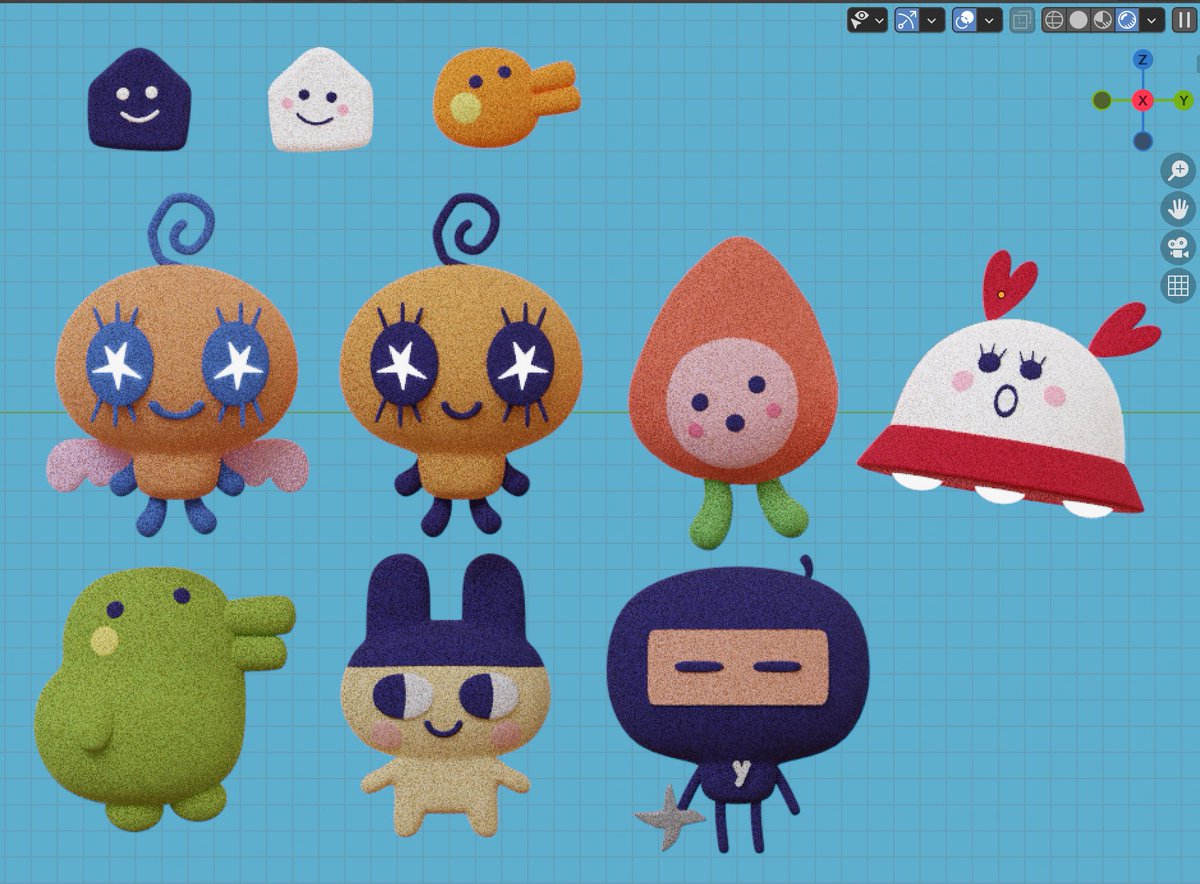Image resolution: width=1200 pixels, height=884 pixels.
Task: Click the red X axis gizmo ball
Action: [1143, 100]
